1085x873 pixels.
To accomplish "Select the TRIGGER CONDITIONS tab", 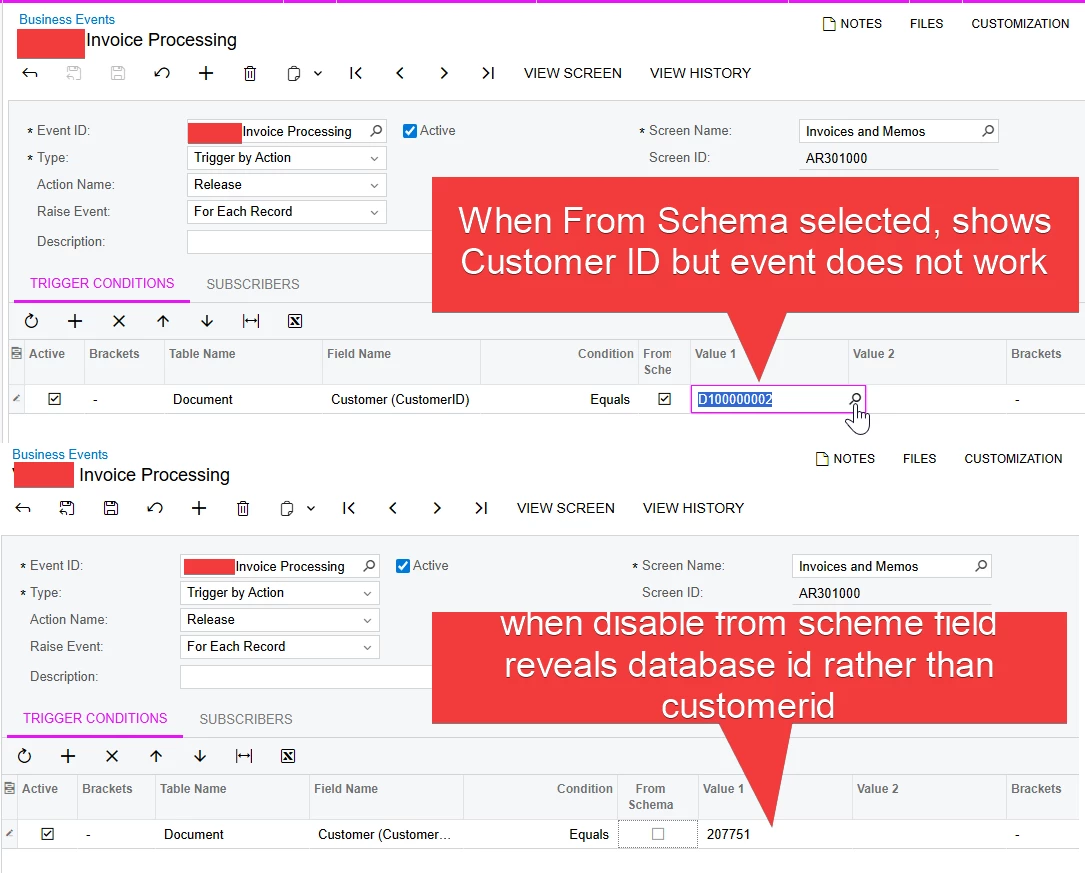I will click(100, 284).
